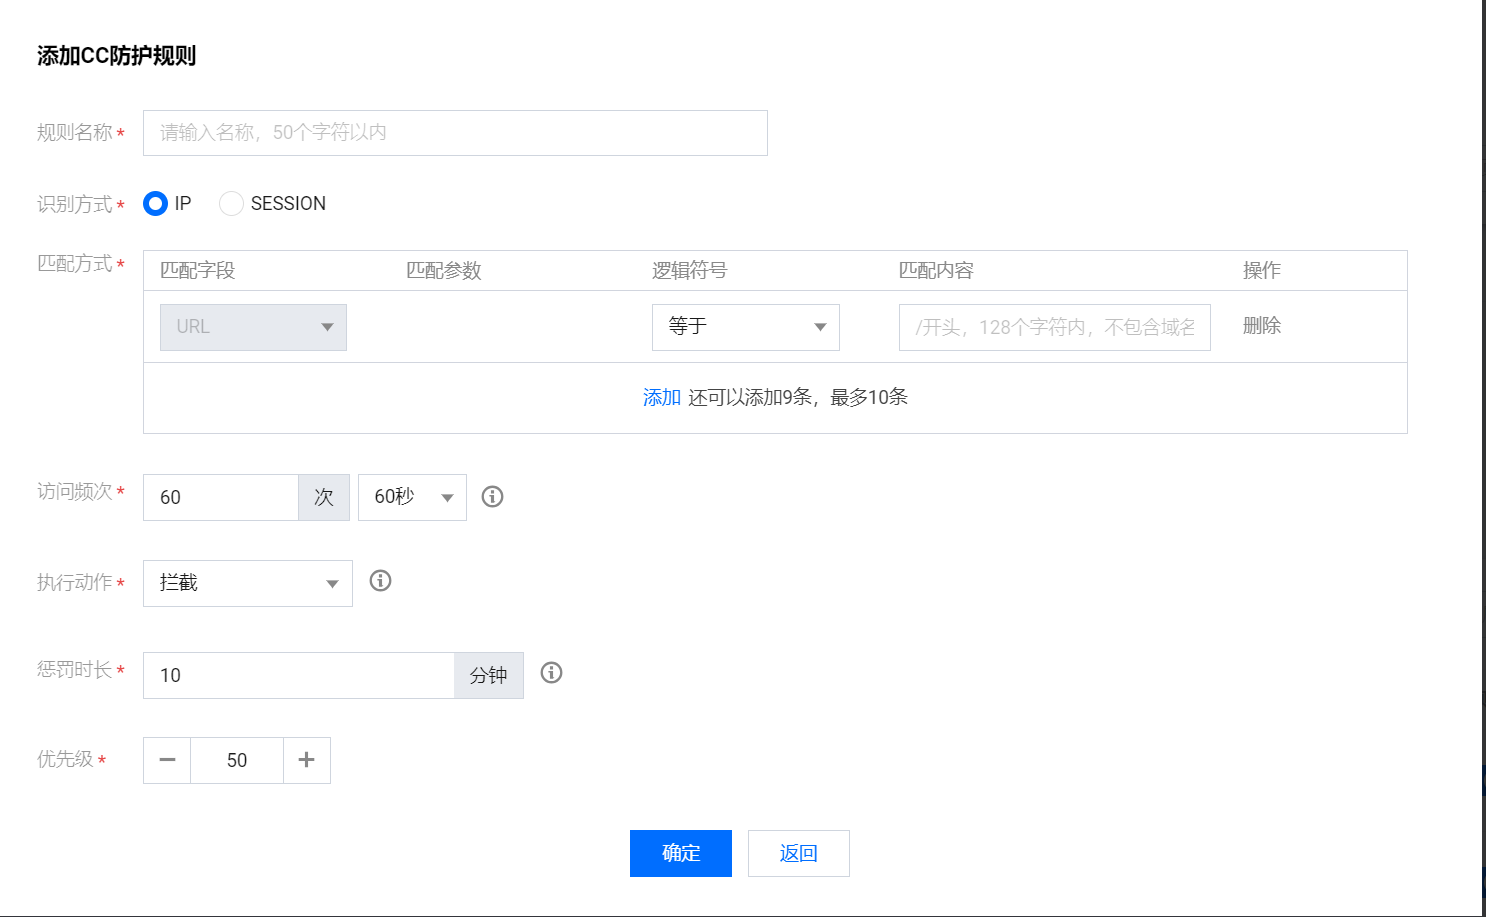Click the 确定 confirm button

pos(681,853)
